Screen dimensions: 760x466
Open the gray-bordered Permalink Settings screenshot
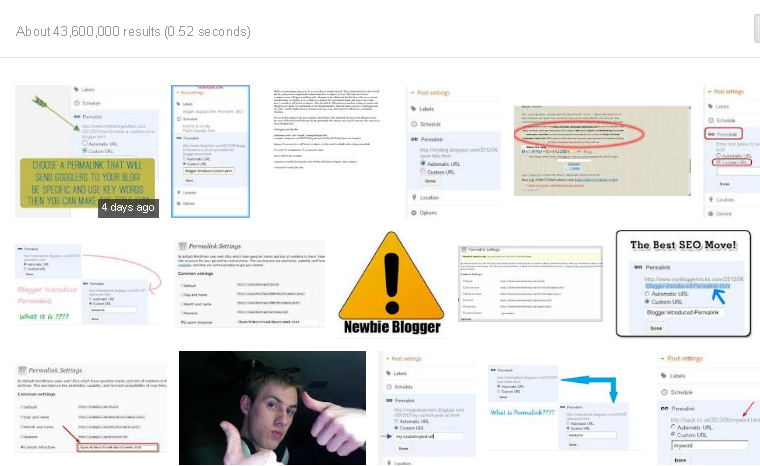coord(529,284)
